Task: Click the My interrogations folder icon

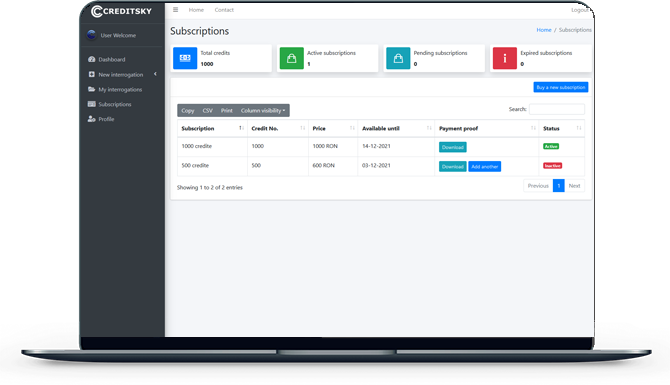Action: point(91,89)
